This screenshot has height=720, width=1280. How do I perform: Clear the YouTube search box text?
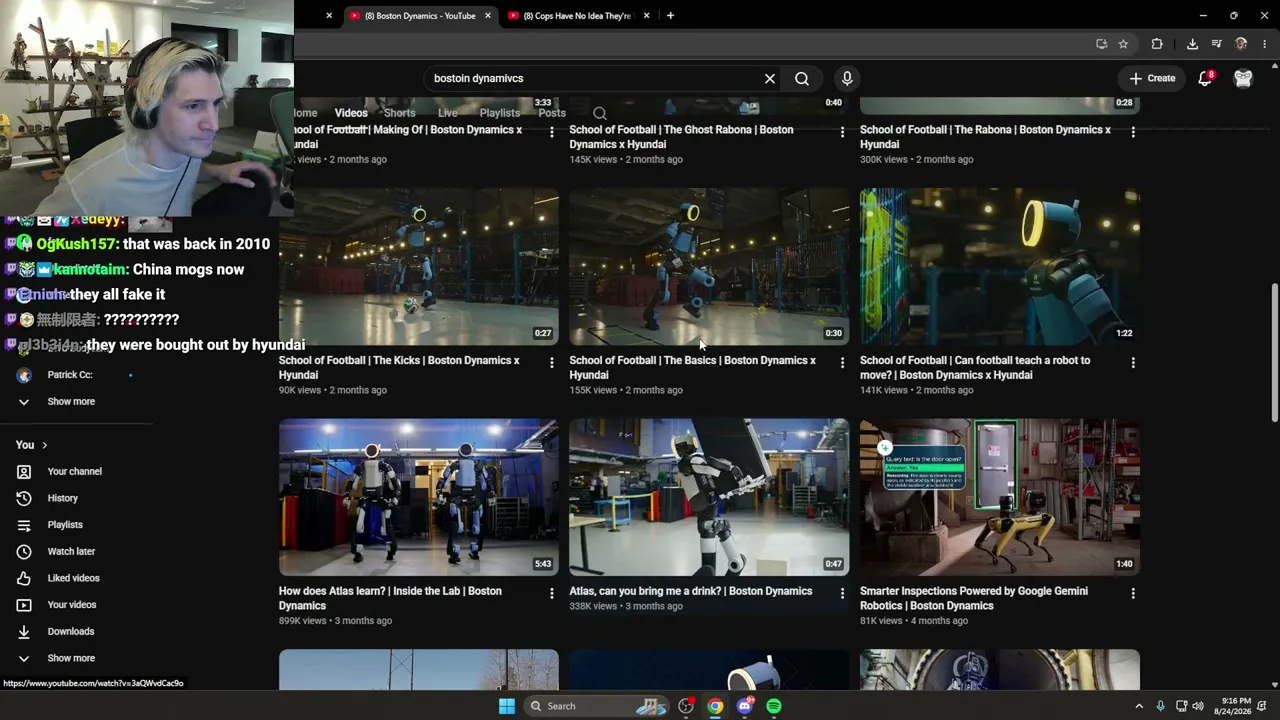[770, 78]
